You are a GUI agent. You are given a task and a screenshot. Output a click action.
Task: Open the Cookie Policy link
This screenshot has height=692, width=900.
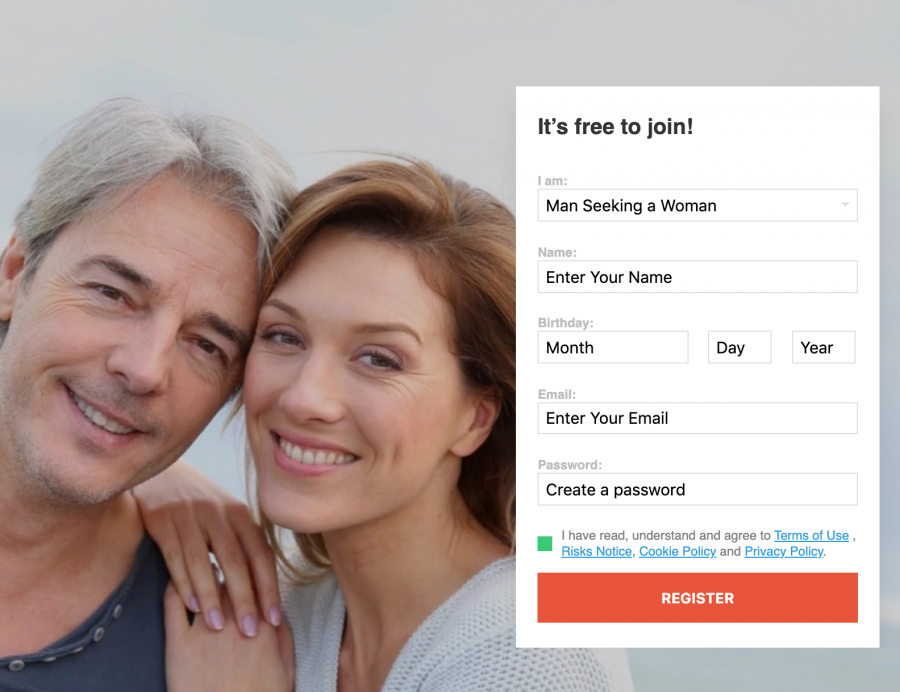(x=677, y=551)
